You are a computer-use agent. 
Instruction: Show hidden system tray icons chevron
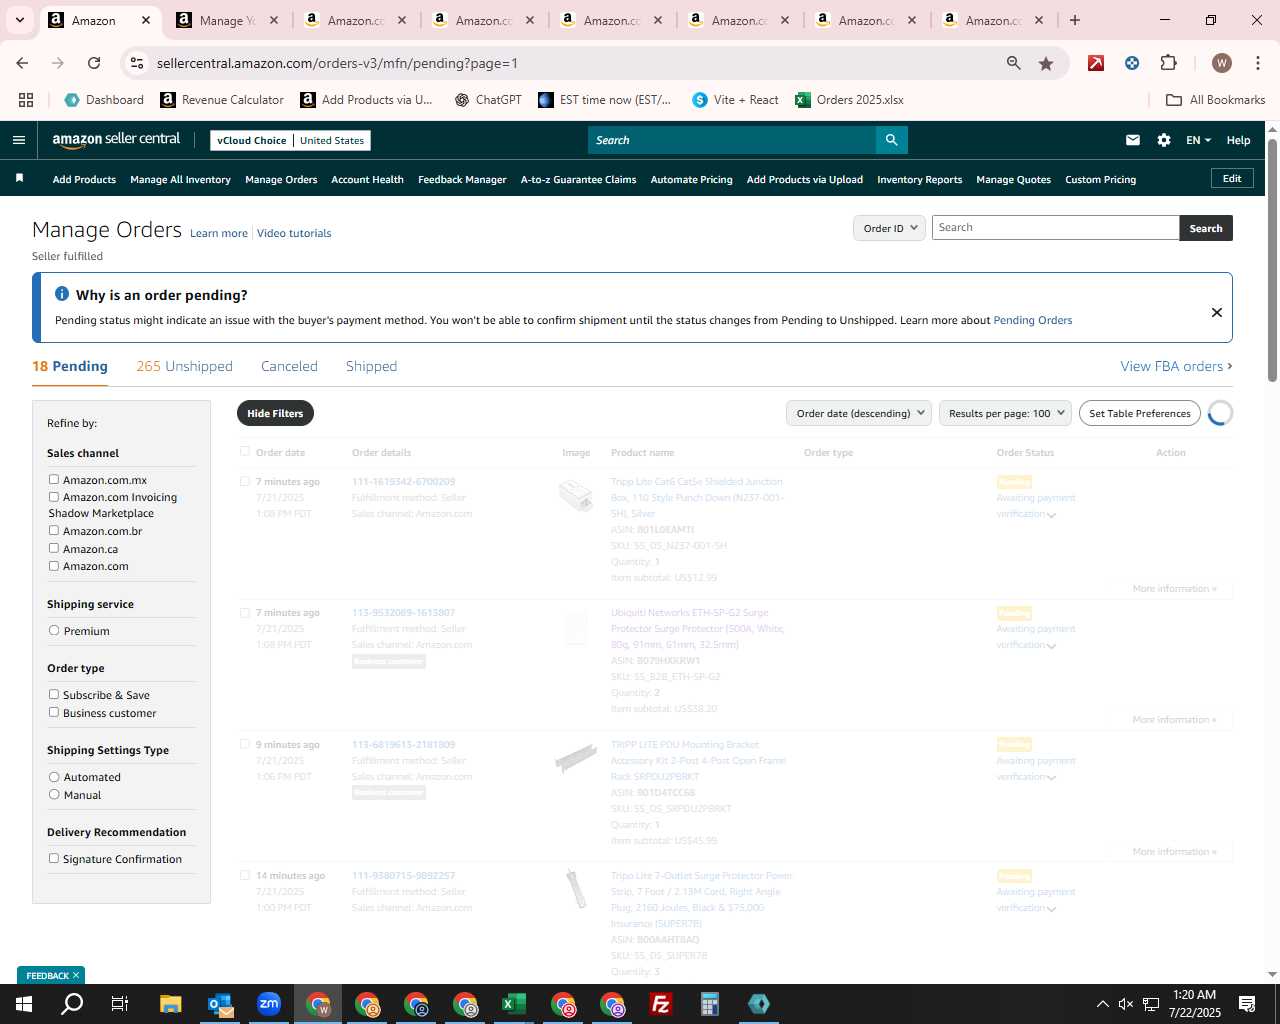point(1102,1004)
